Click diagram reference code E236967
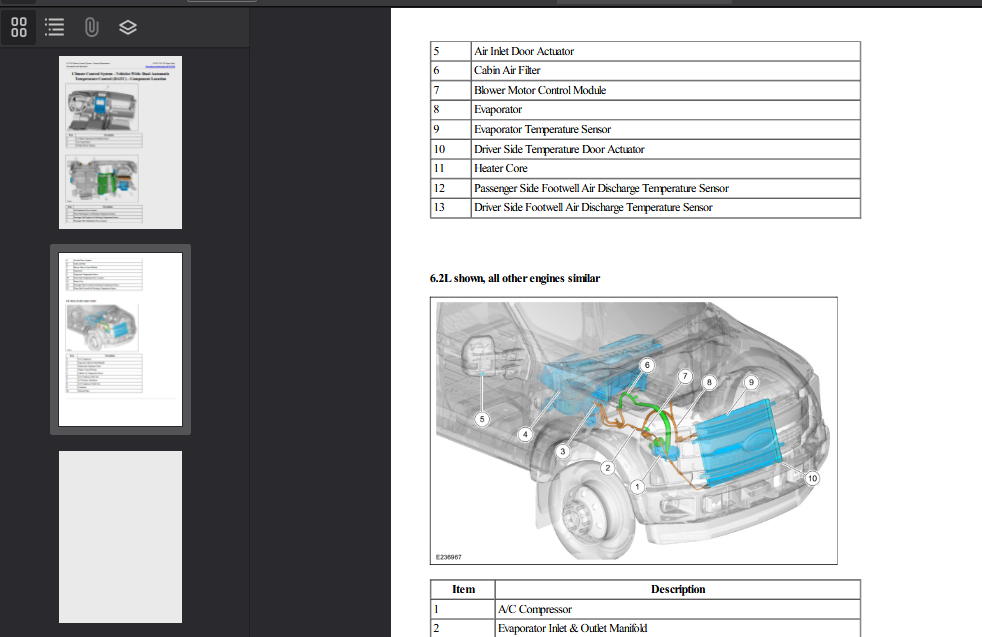 (448, 557)
